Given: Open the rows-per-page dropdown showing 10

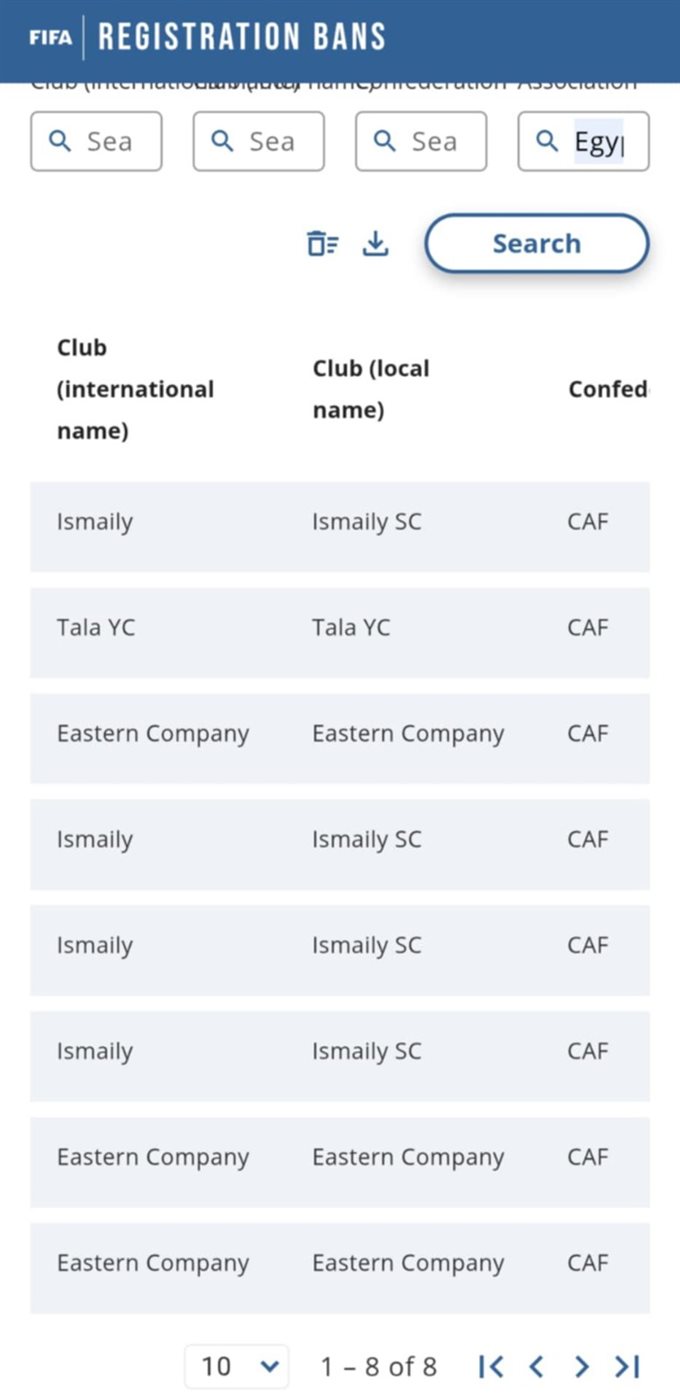Looking at the screenshot, I should tap(237, 1366).
